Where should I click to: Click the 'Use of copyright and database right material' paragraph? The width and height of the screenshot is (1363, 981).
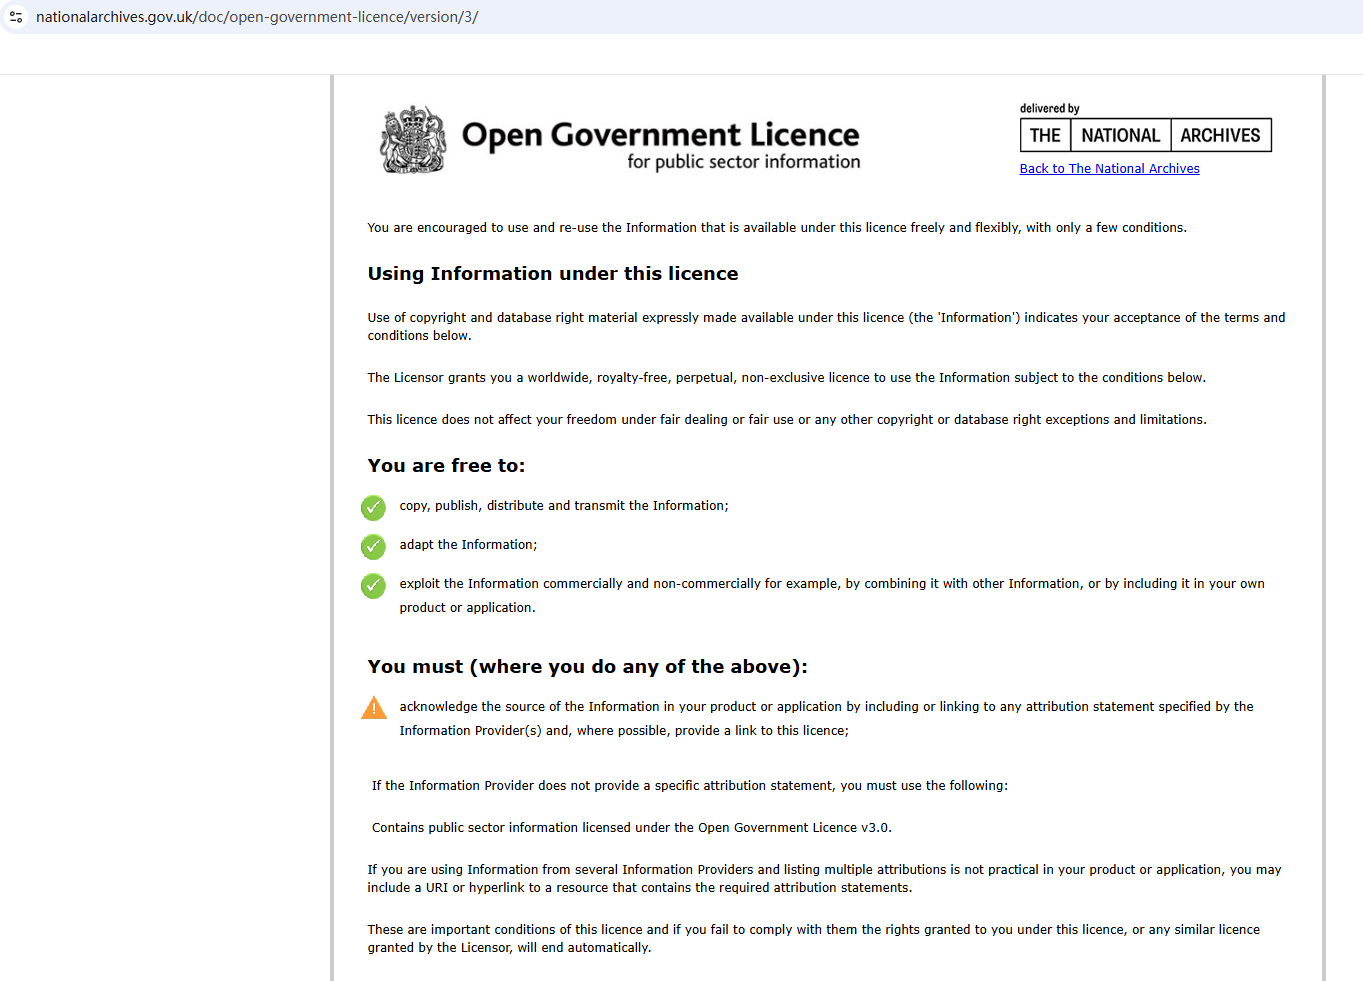[826, 327]
